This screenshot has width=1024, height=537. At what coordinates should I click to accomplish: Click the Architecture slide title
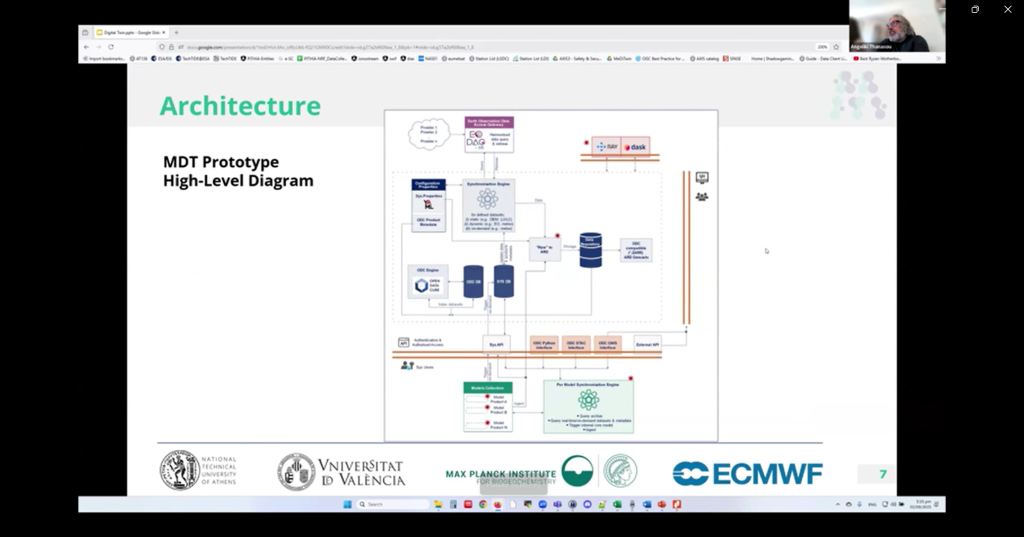coord(240,106)
